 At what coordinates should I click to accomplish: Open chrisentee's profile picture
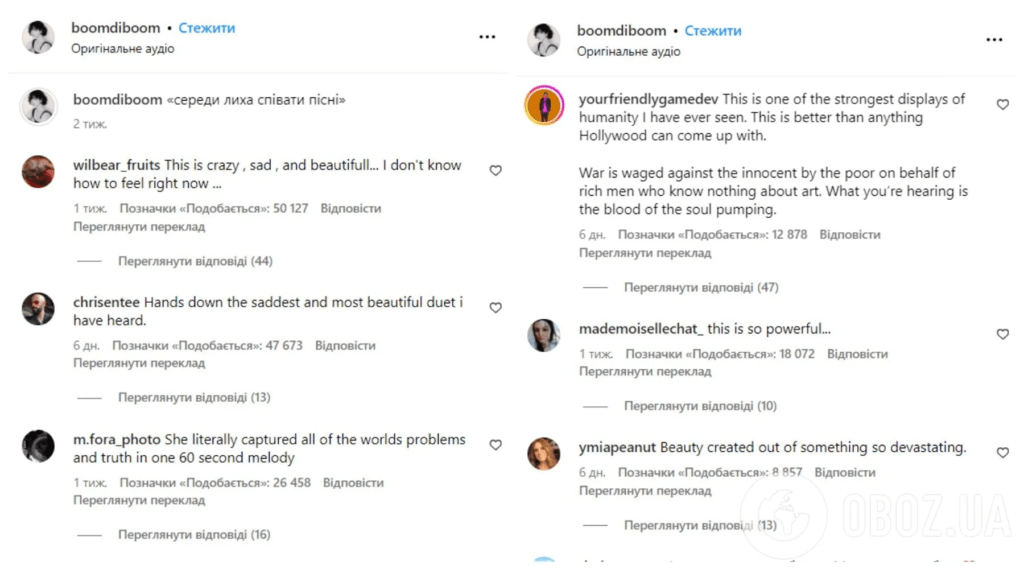click(x=39, y=308)
